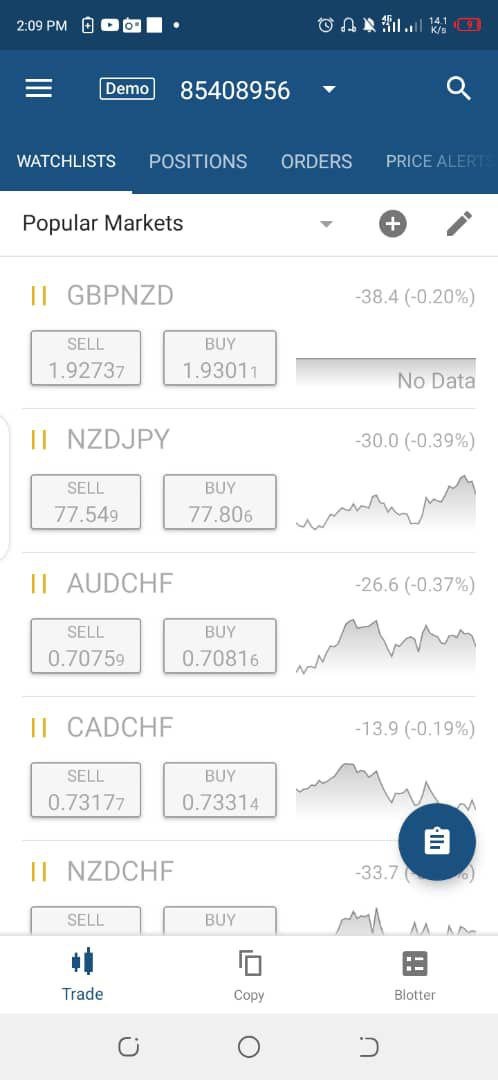The height and width of the screenshot is (1080, 498).
Task: Open the CADCHF market row title
Action: (x=120, y=727)
